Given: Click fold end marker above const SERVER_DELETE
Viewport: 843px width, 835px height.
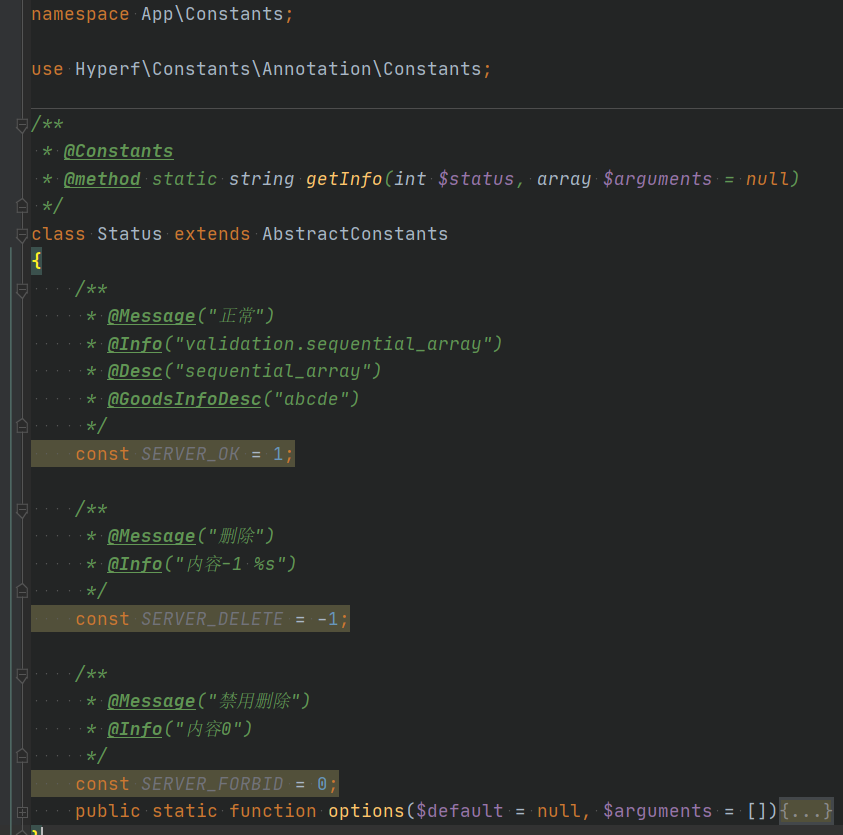Looking at the screenshot, I should tap(22, 591).
